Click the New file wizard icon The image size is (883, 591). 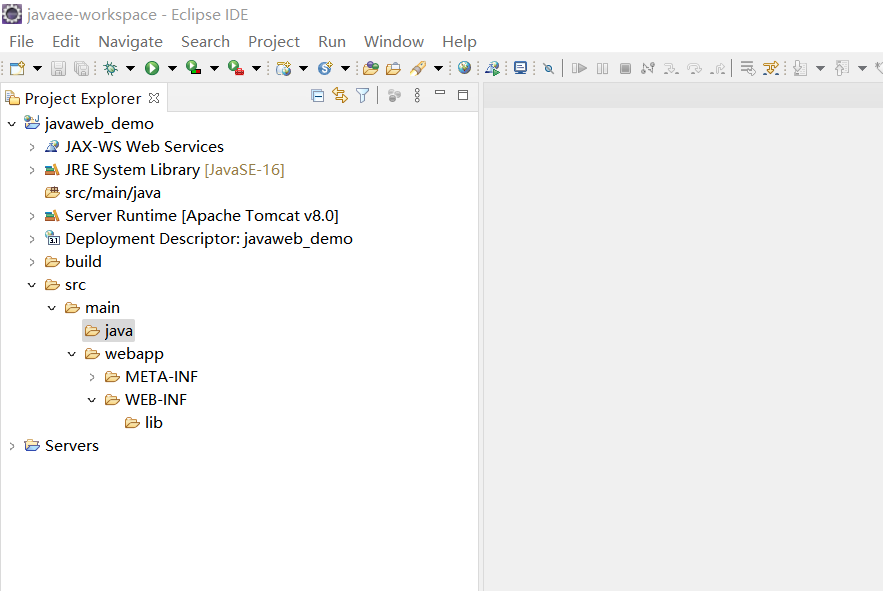pos(17,68)
